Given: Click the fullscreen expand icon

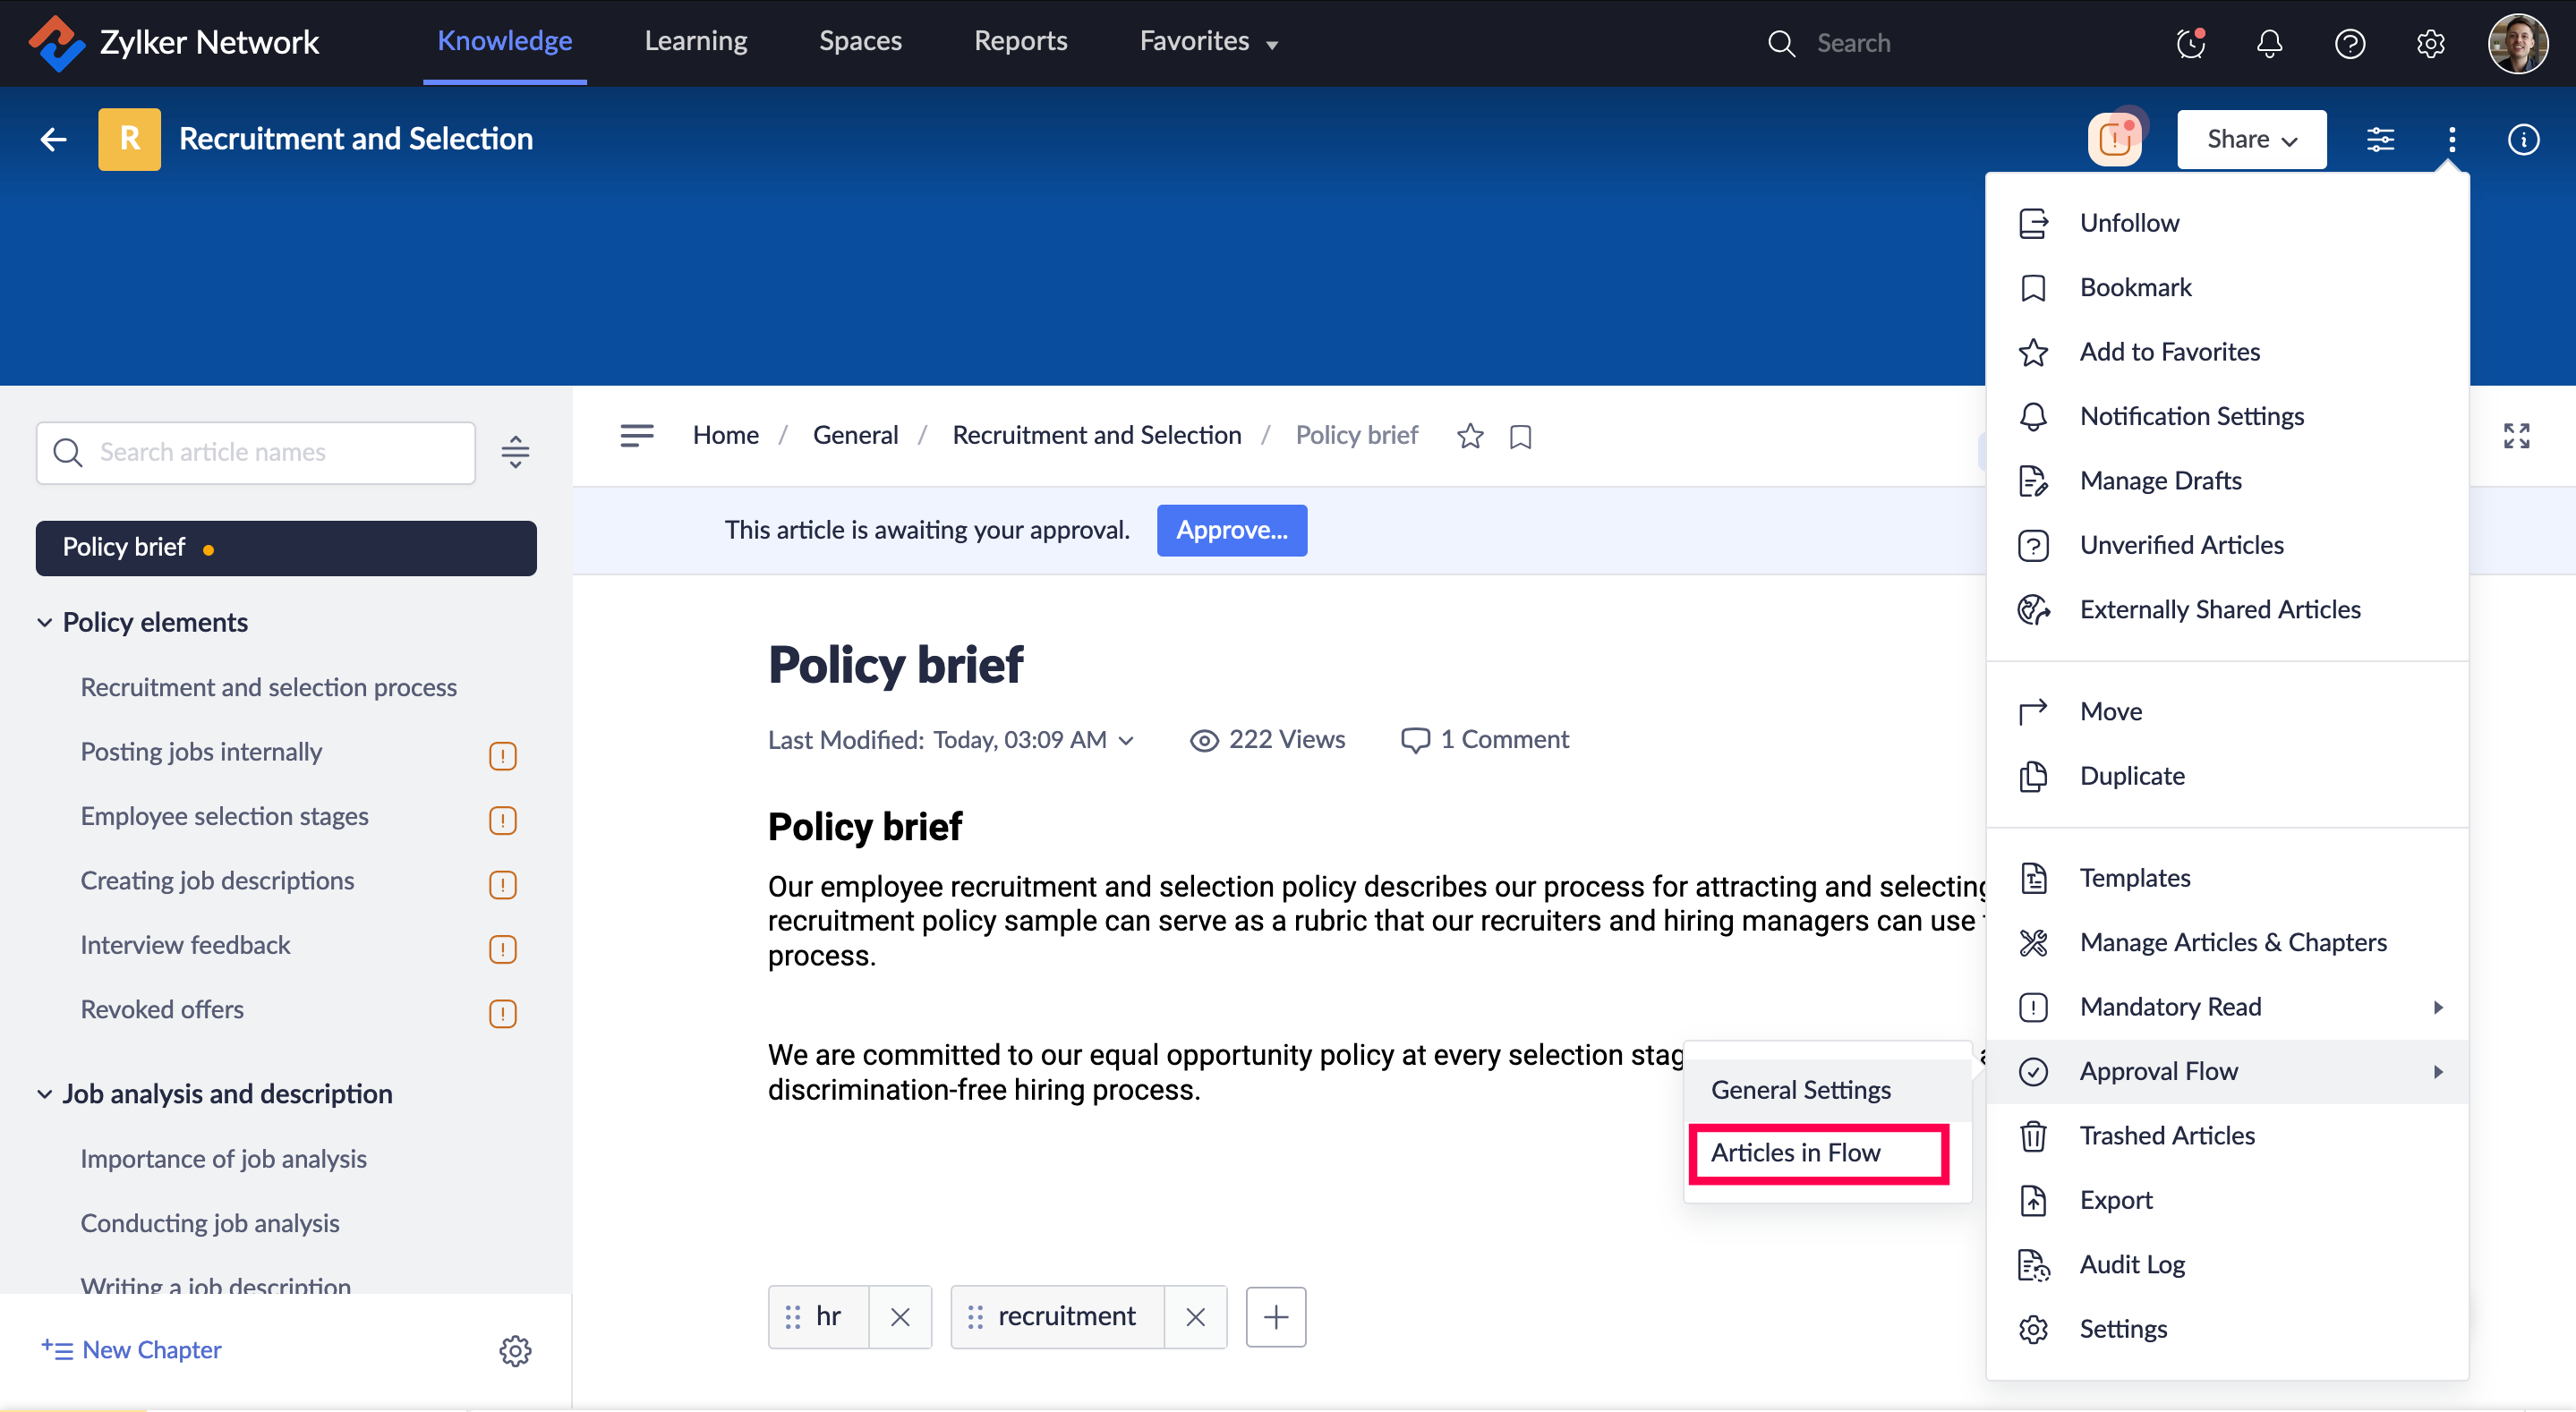Looking at the screenshot, I should point(2516,436).
